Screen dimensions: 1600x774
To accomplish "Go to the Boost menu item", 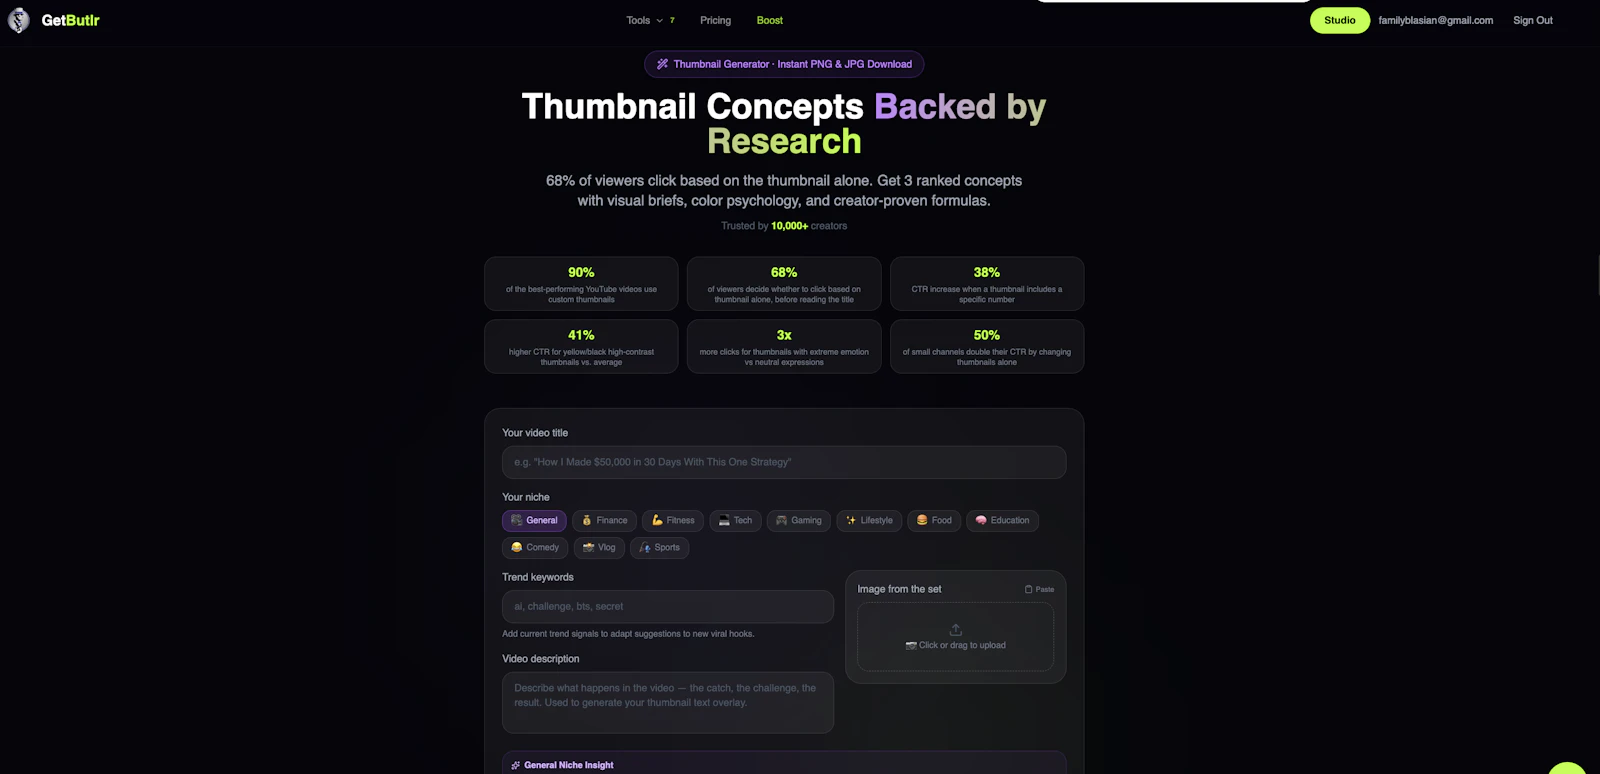I will (770, 20).
